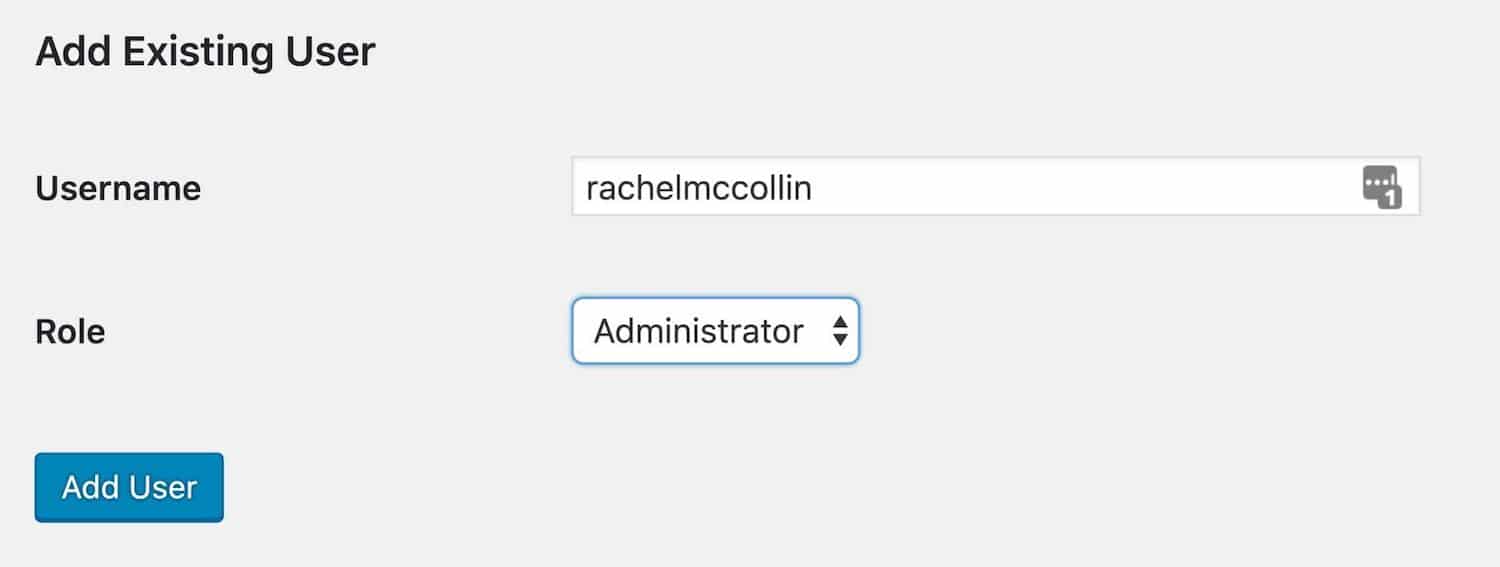Toggle the Role select arrow control

pos(840,331)
